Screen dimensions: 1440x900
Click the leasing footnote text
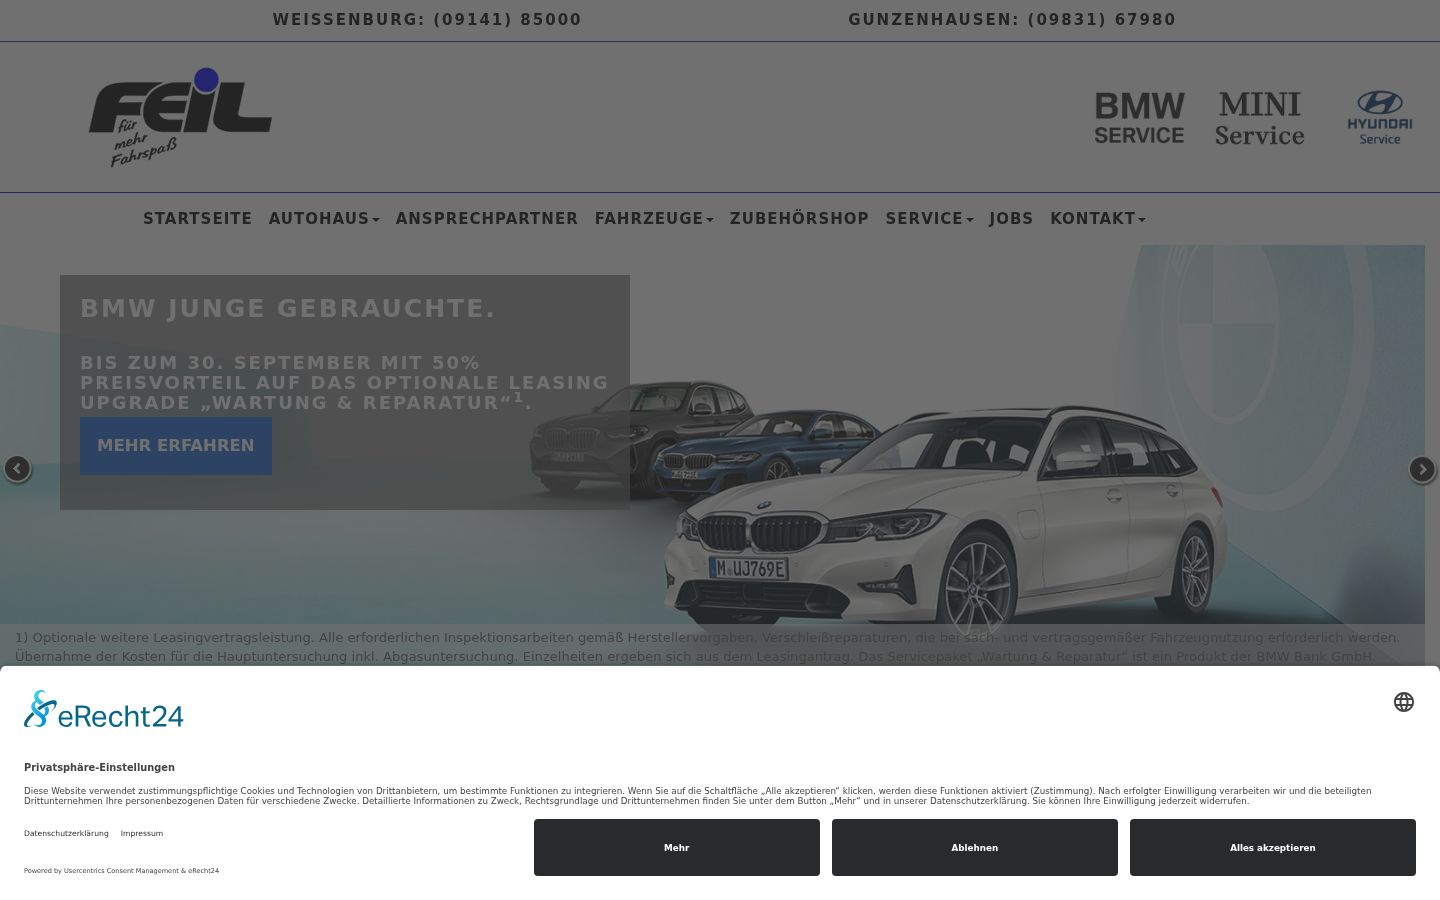click(x=708, y=647)
